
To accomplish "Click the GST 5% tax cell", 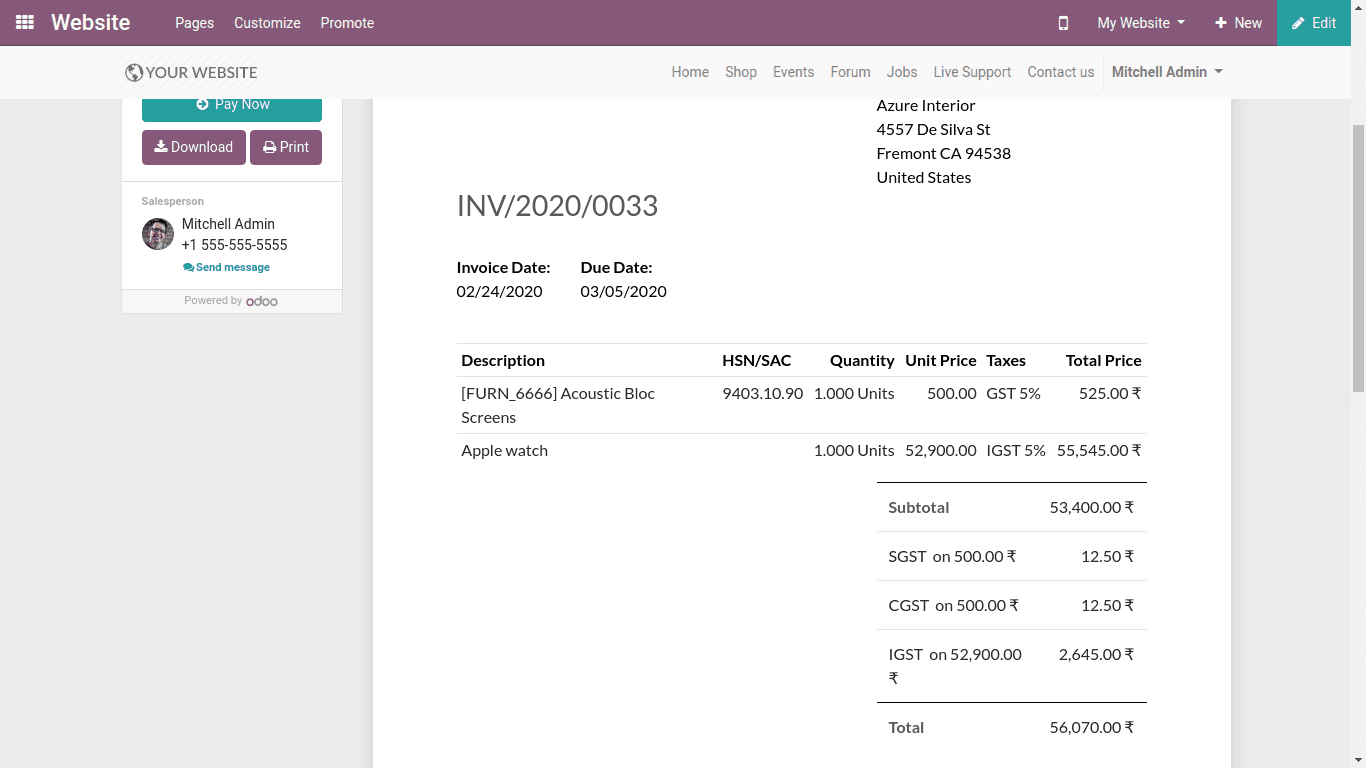I will click(1013, 393).
